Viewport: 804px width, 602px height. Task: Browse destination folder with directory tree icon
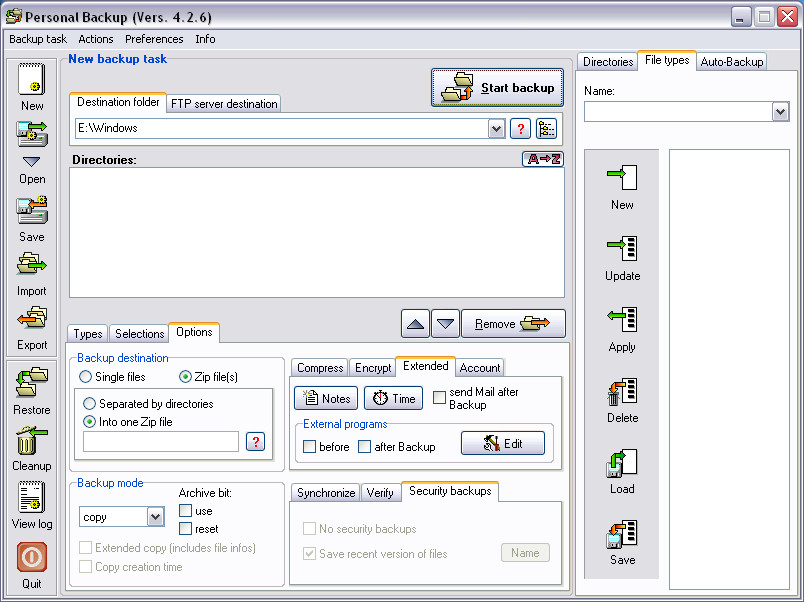(x=546, y=129)
